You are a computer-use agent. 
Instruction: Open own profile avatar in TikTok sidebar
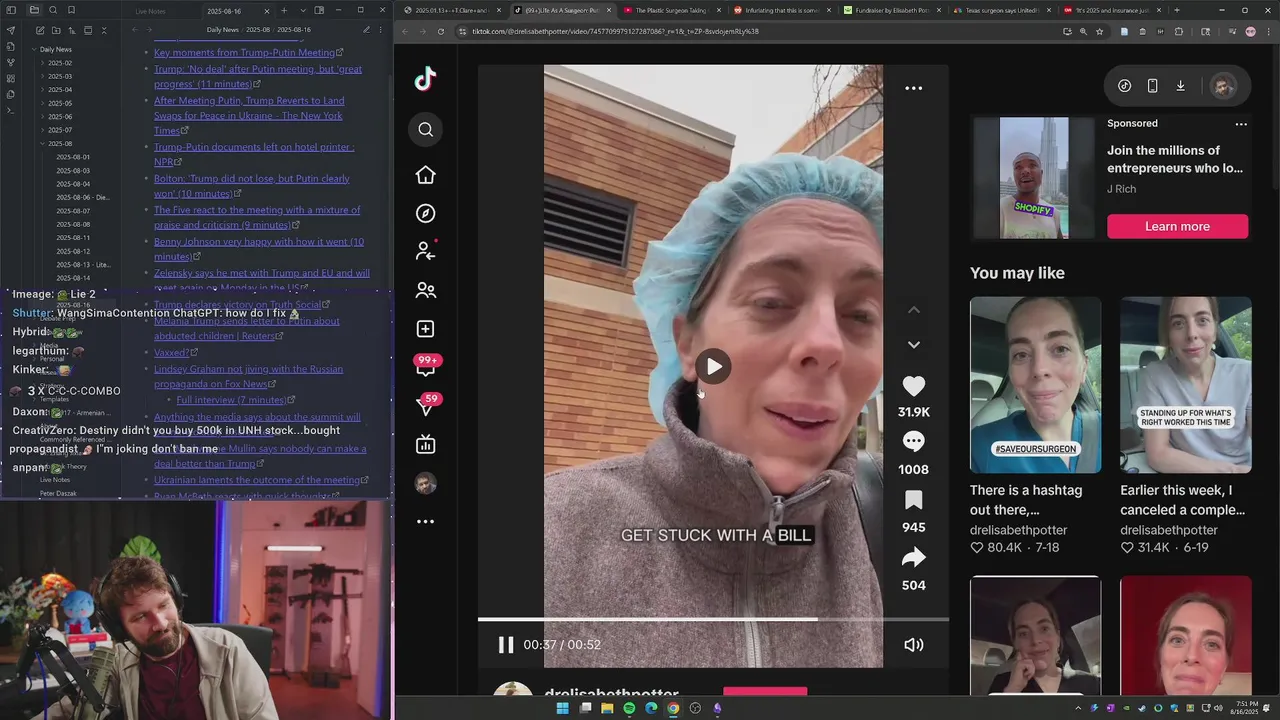click(425, 483)
